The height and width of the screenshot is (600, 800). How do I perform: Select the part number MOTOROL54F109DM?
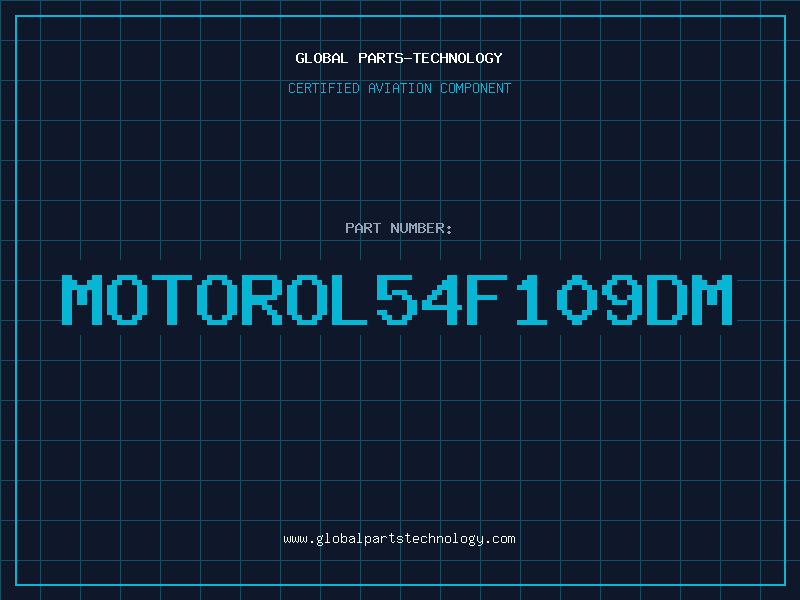tap(397, 300)
